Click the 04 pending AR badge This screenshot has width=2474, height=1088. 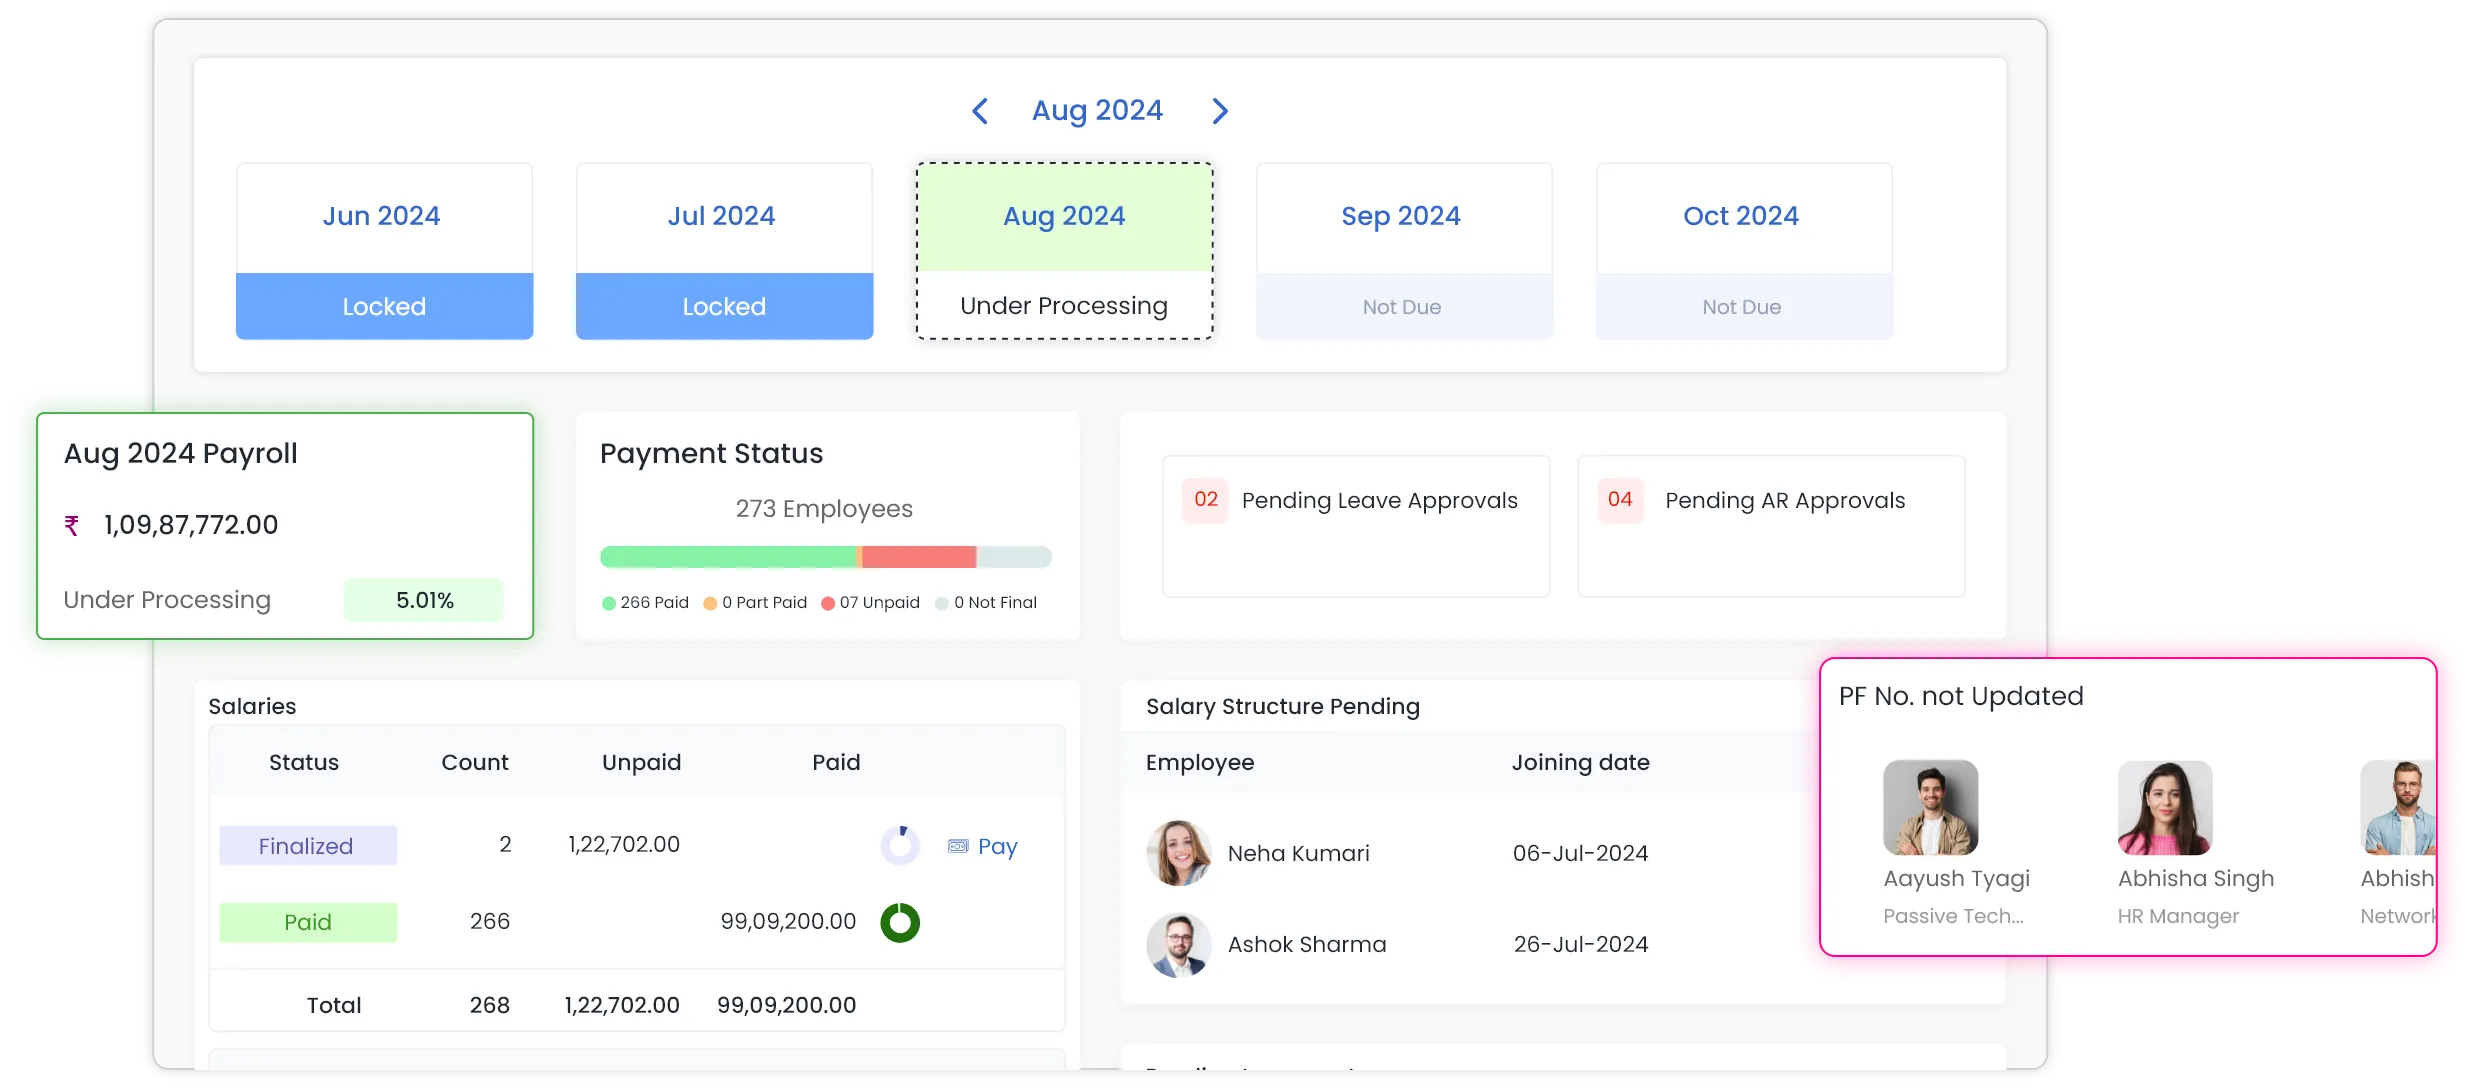[x=1620, y=499]
